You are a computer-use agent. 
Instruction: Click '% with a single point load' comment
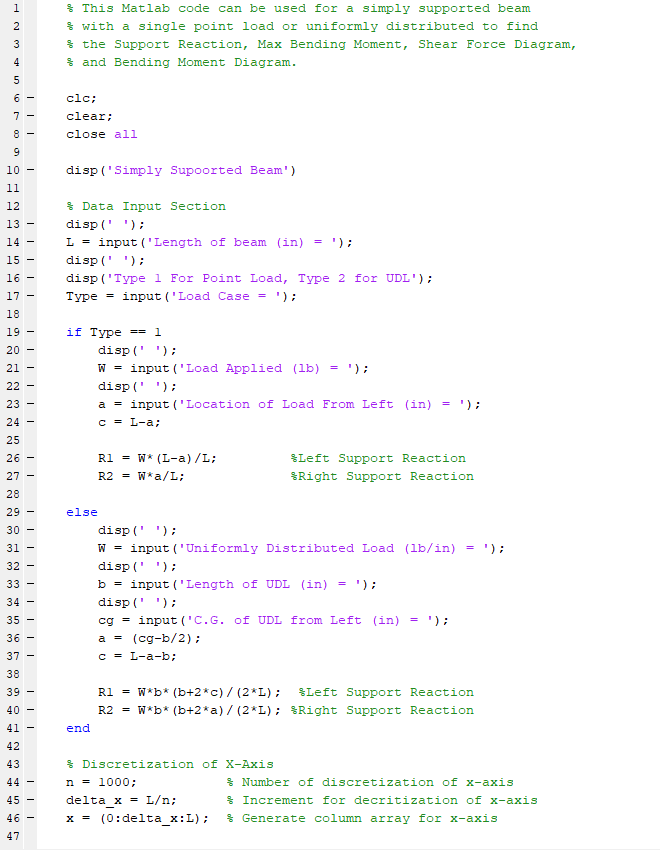pyautogui.click(x=302, y=27)
